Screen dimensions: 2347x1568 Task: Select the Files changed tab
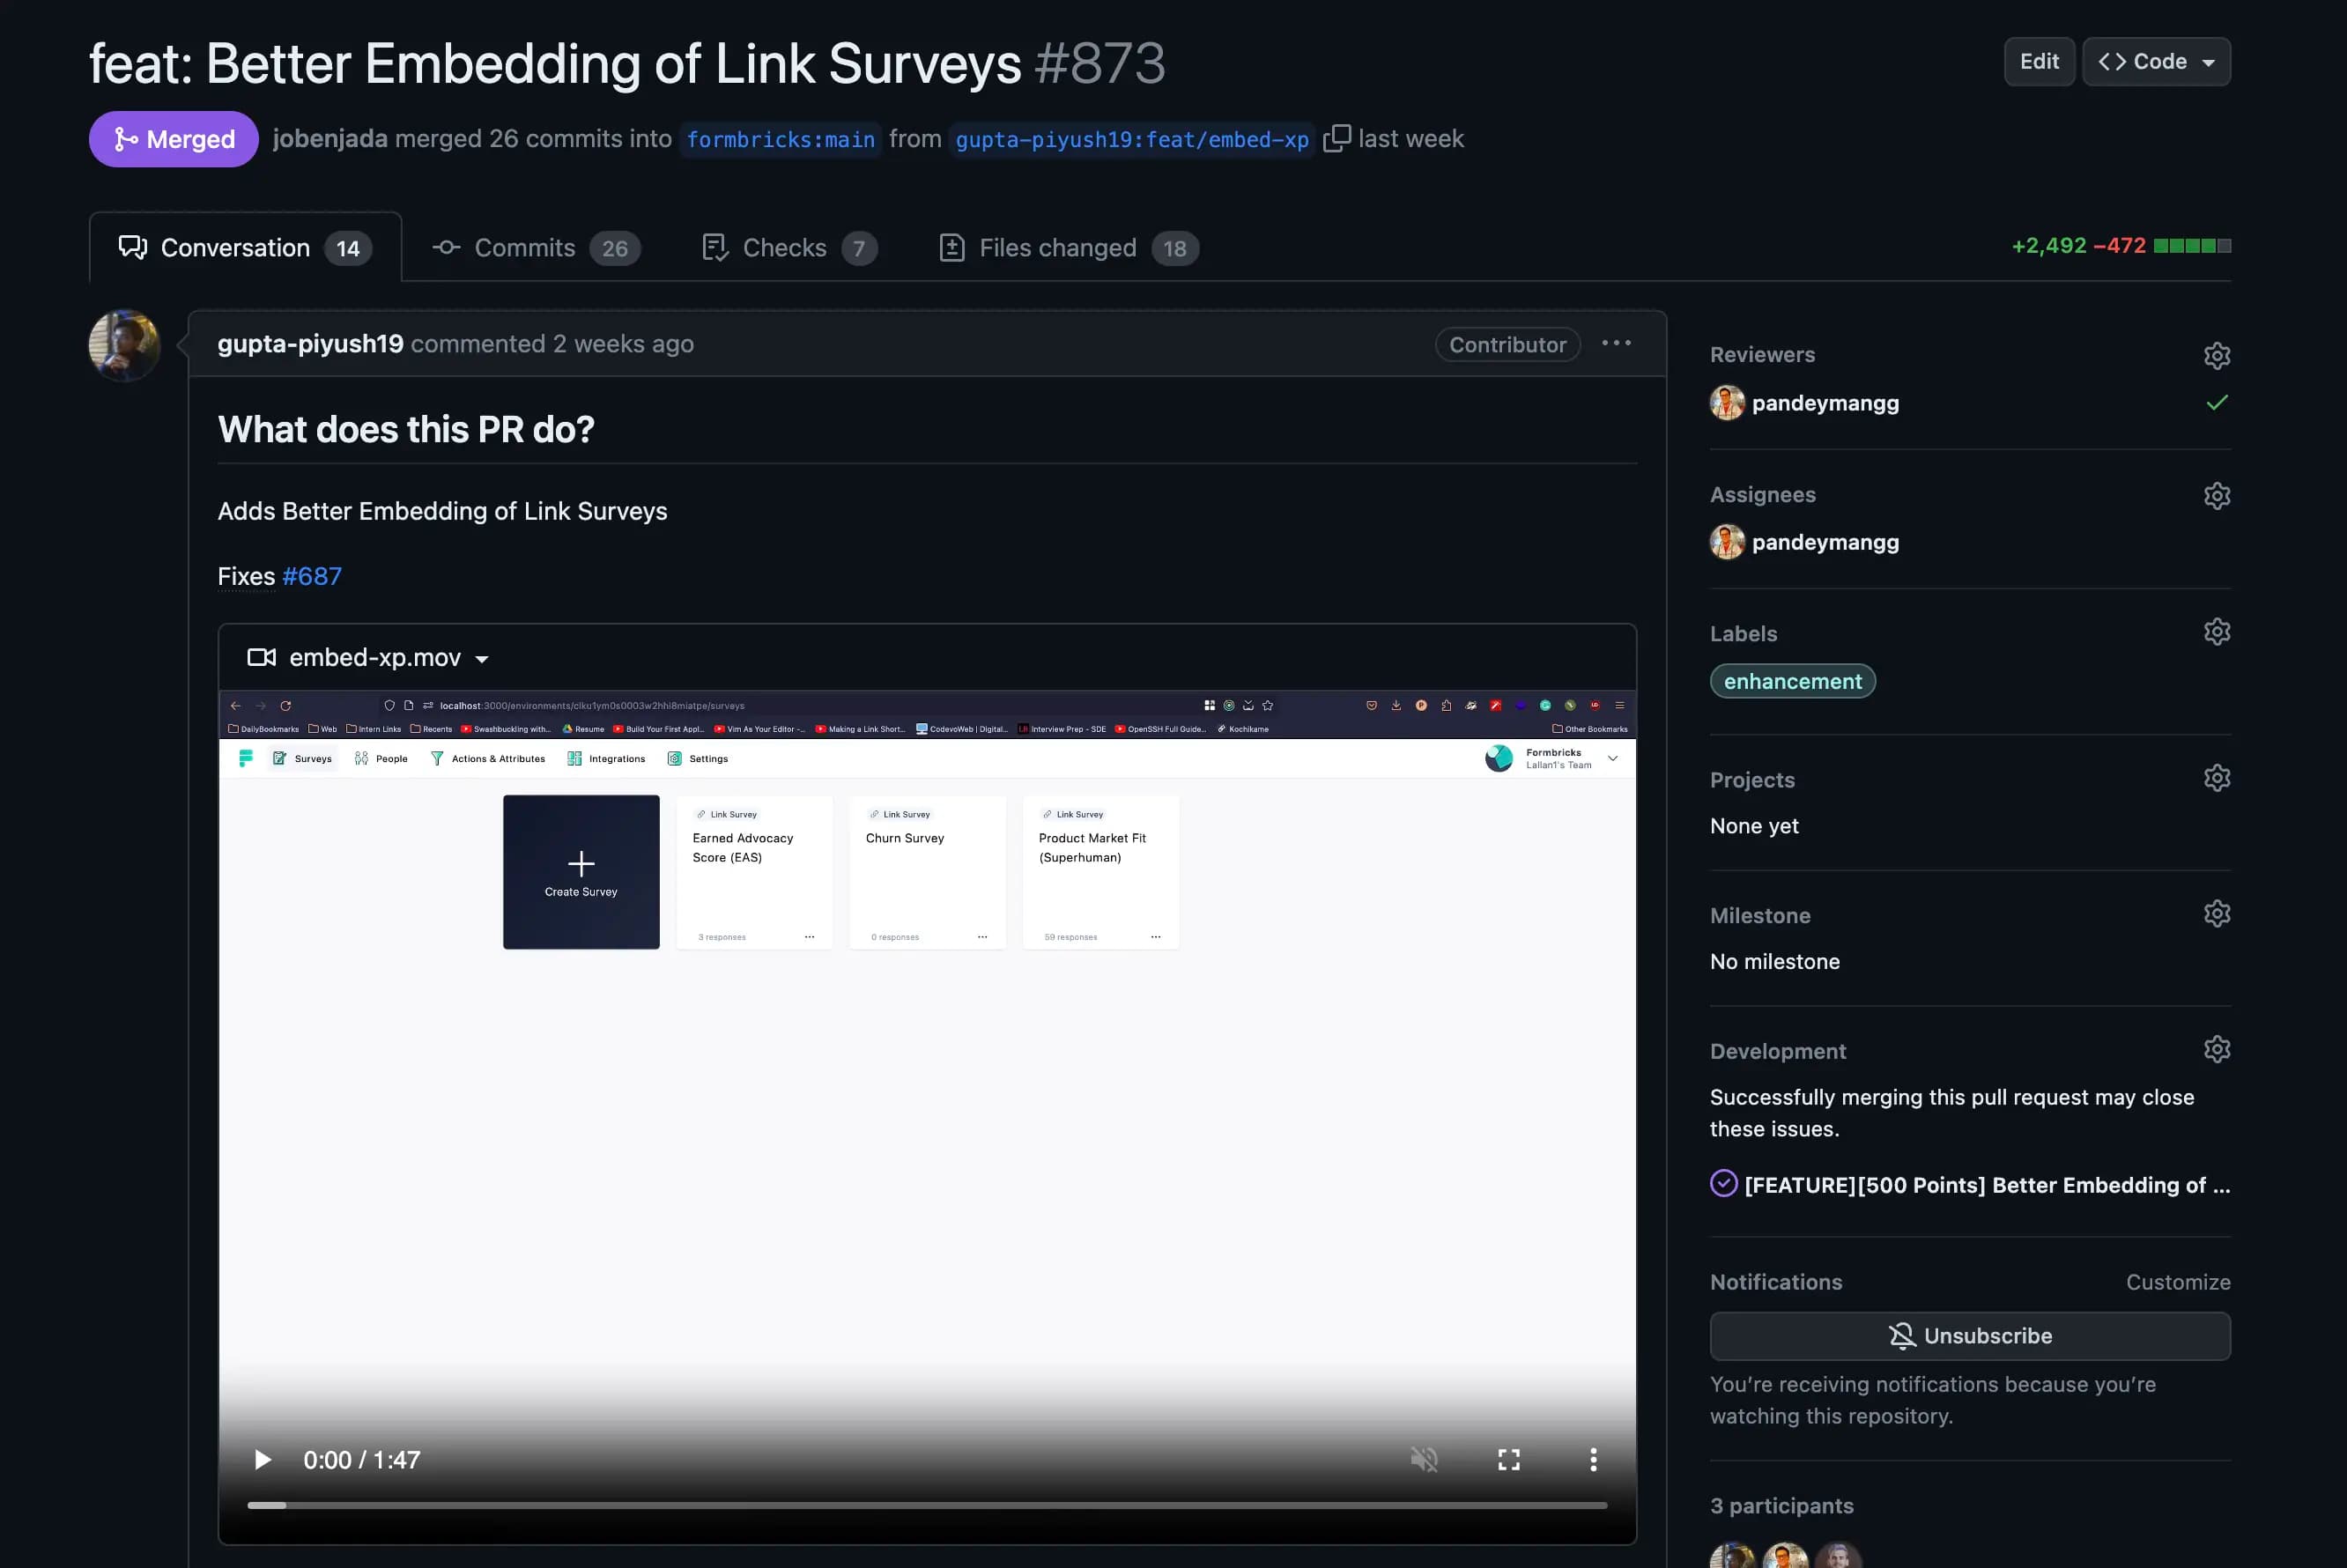point(1059,247)
